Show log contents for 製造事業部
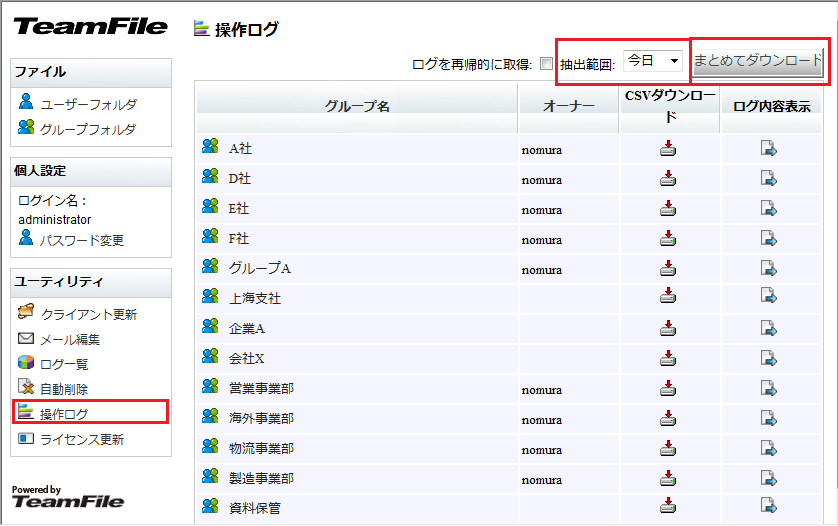This screenshot has height=526, width=838. (x=768, y=477)
